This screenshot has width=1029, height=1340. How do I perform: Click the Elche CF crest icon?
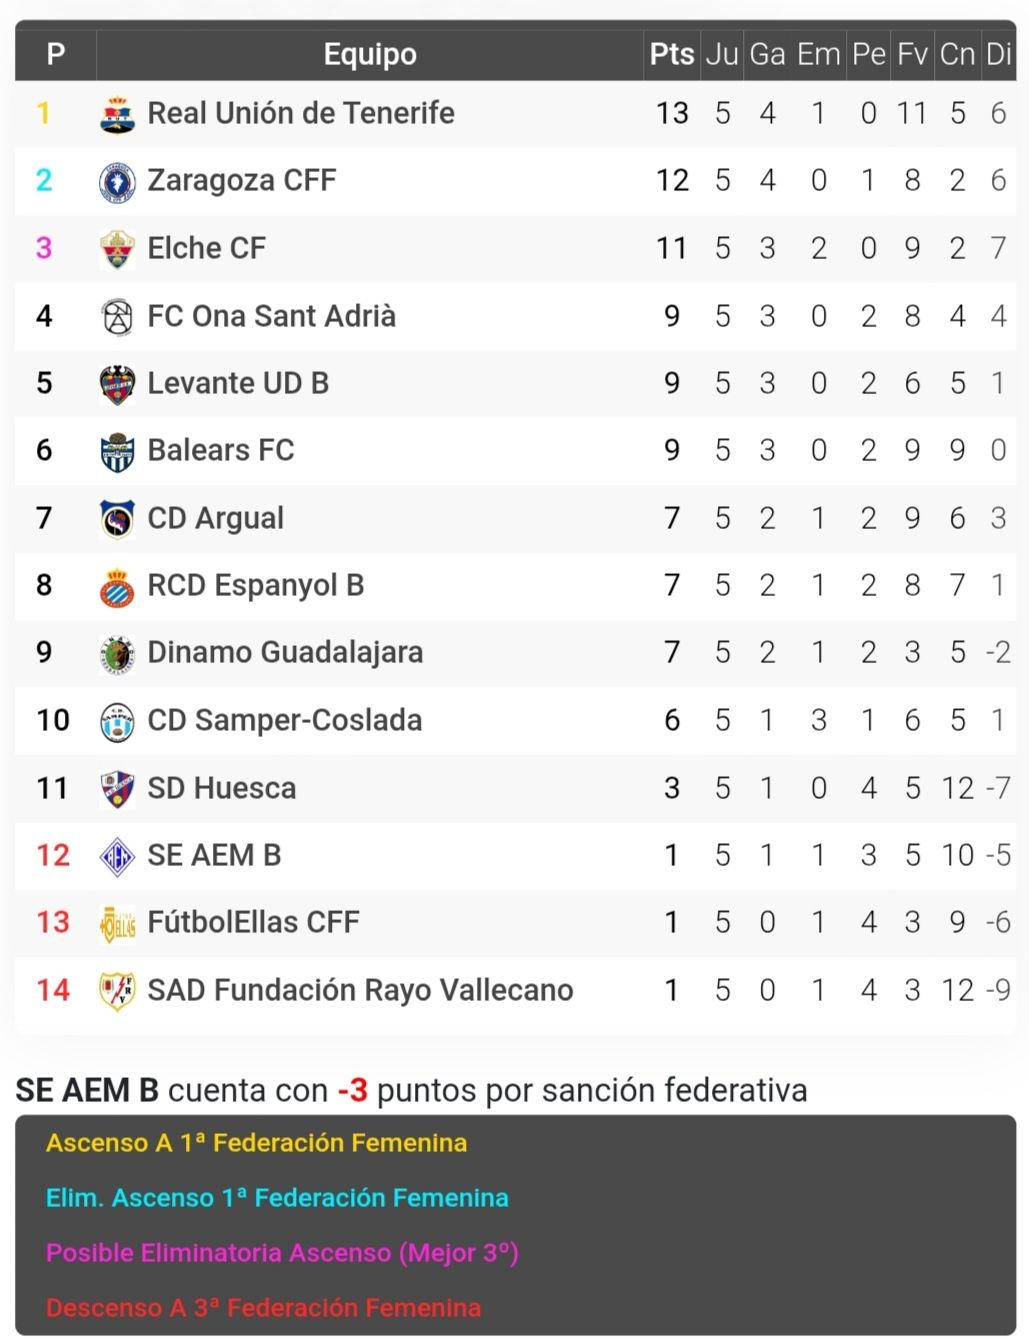(x=118, y=249)
